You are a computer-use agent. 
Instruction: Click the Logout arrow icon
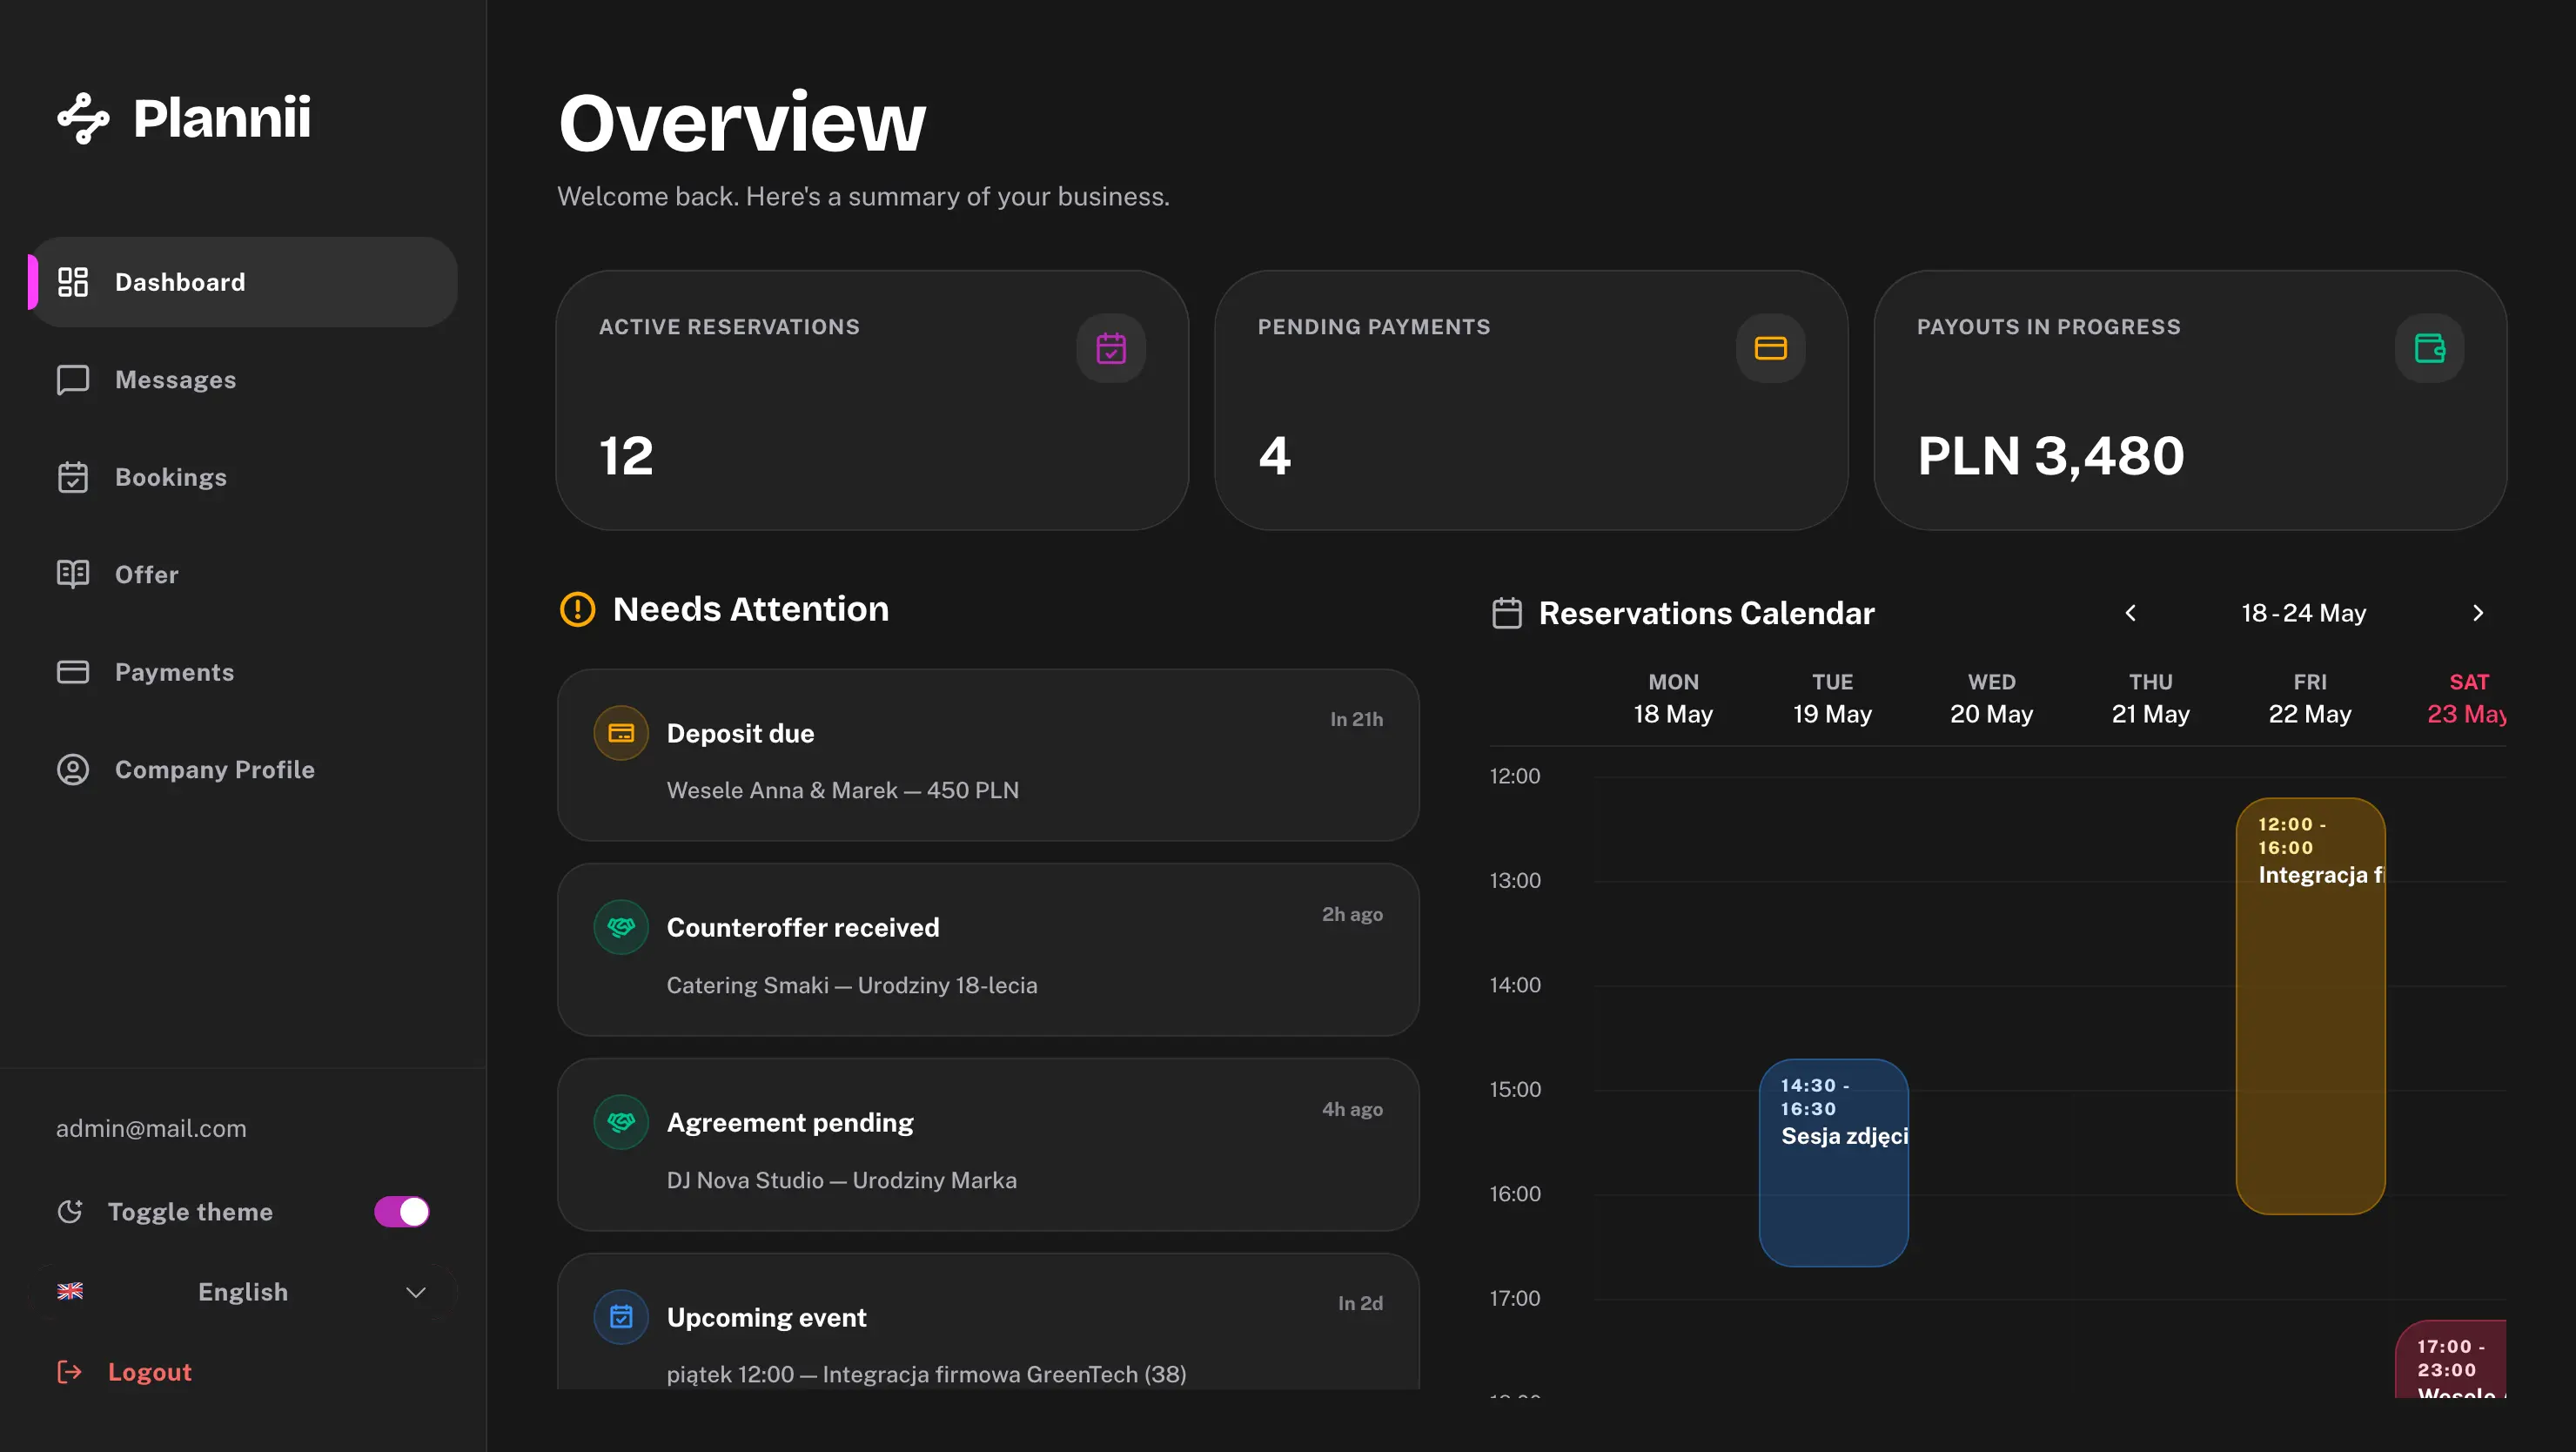pos(70,1372)
